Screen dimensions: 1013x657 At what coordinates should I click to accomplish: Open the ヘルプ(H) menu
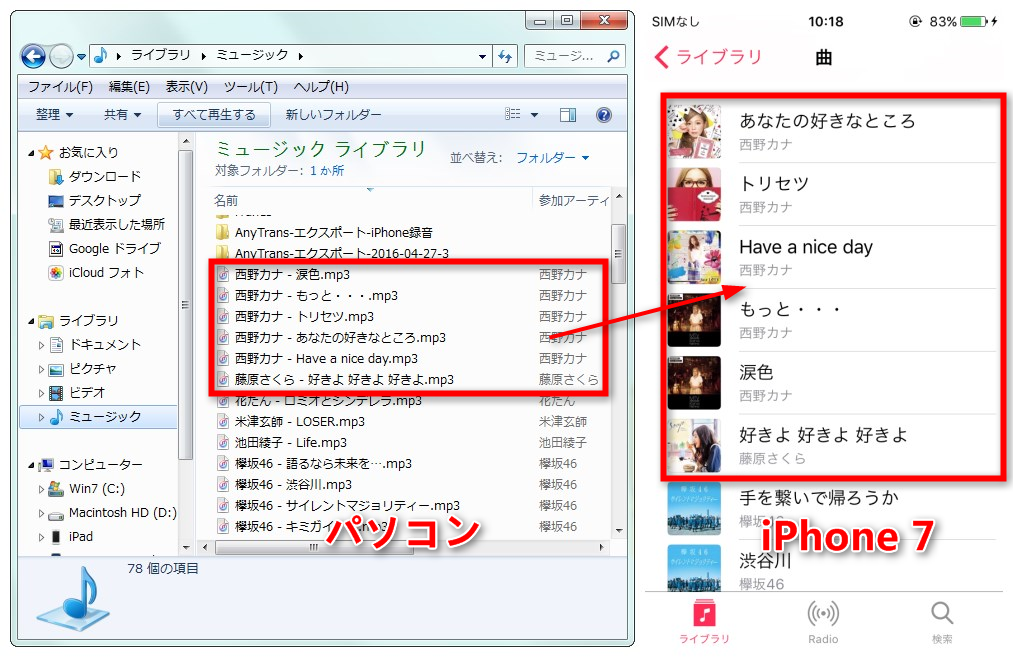[x=321, y=87]
